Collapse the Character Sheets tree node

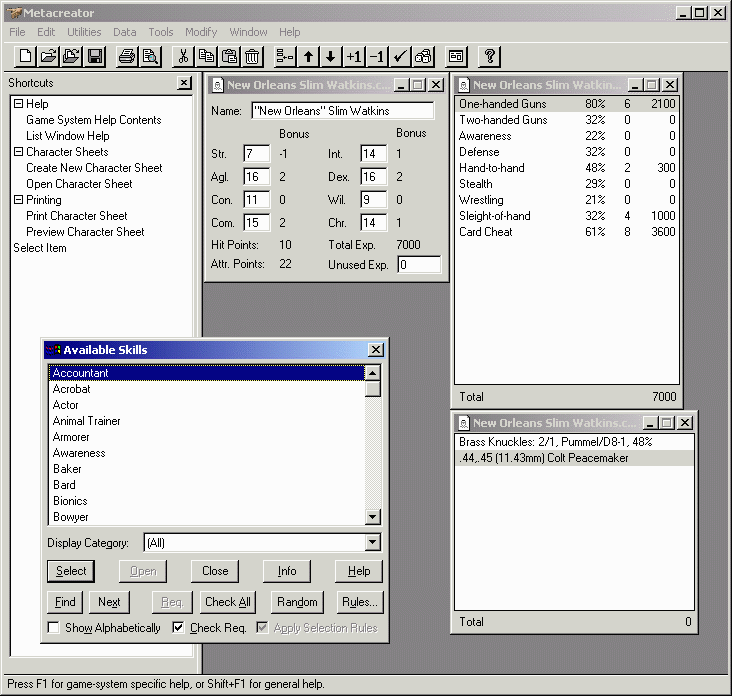point(18,152)
